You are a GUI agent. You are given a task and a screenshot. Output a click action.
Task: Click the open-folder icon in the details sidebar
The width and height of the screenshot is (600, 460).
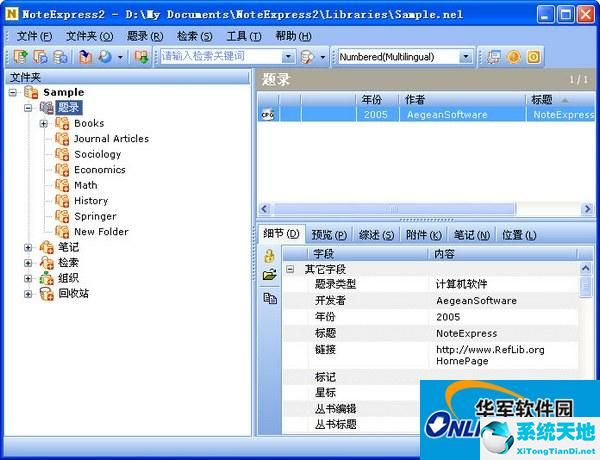click(269, 275)
